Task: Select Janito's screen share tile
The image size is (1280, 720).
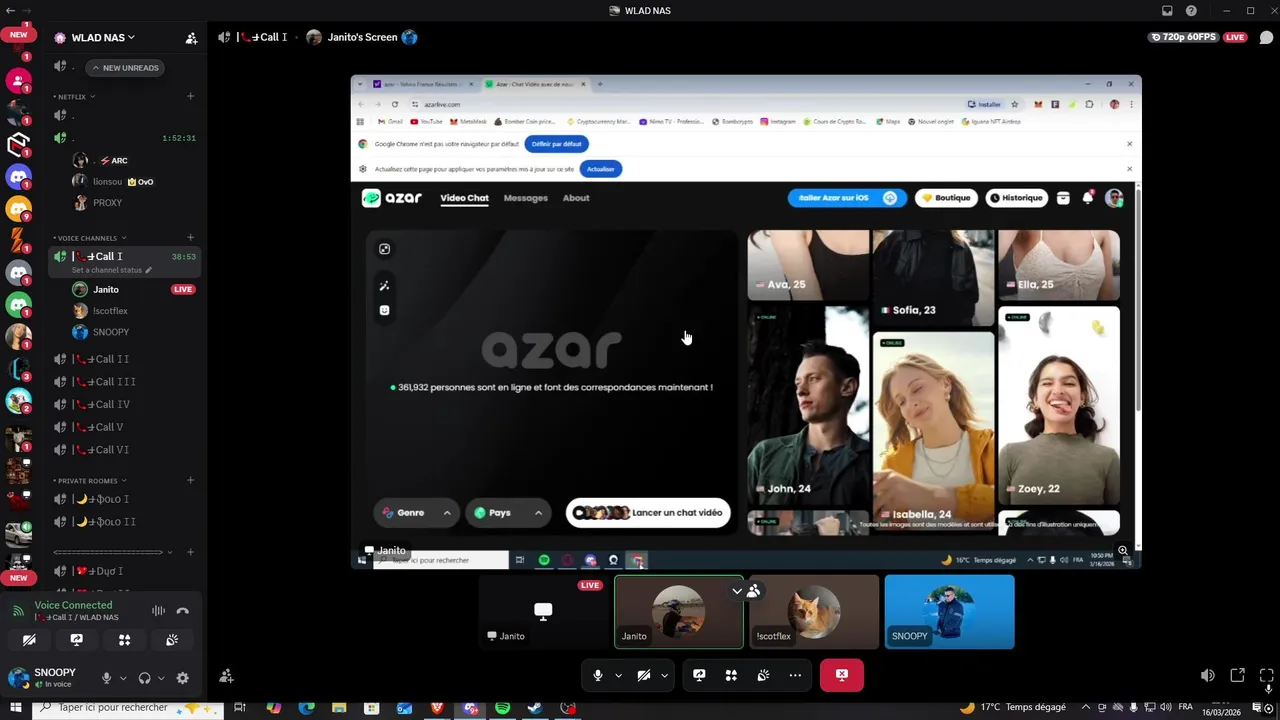Action: [x=544, y=612]
